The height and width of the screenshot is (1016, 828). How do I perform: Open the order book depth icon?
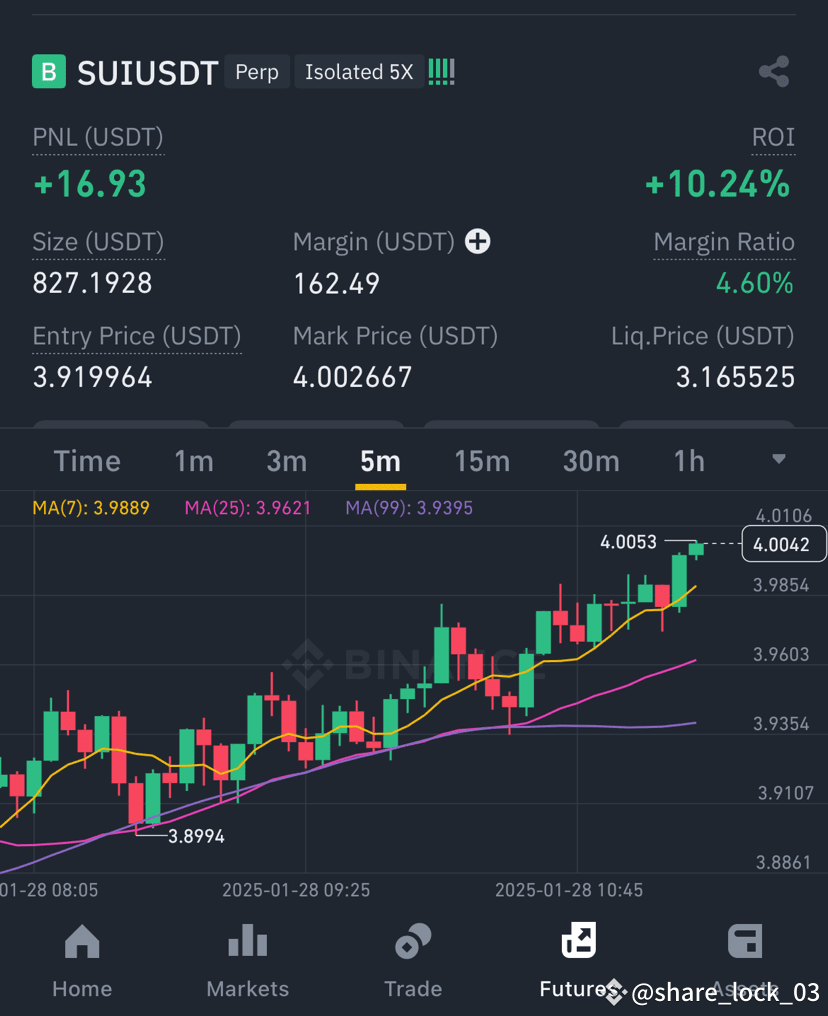pos(440,71)
